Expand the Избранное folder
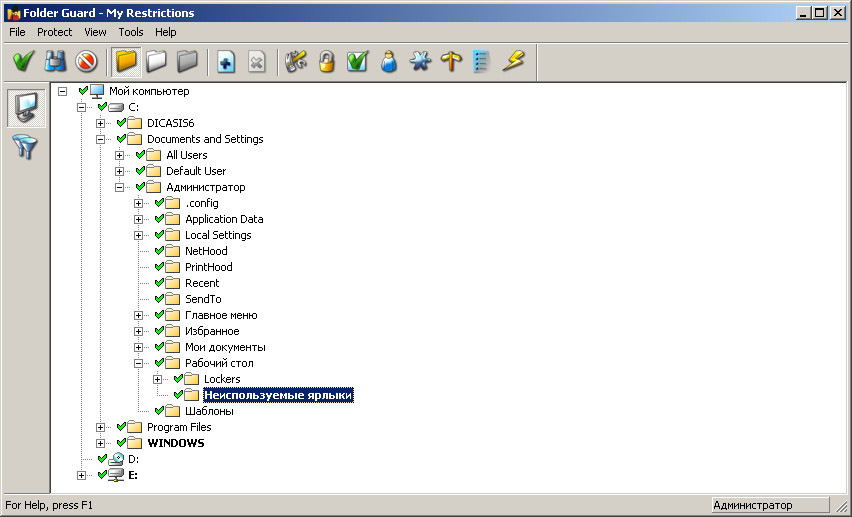852x517 pixels. coord(139,331)
